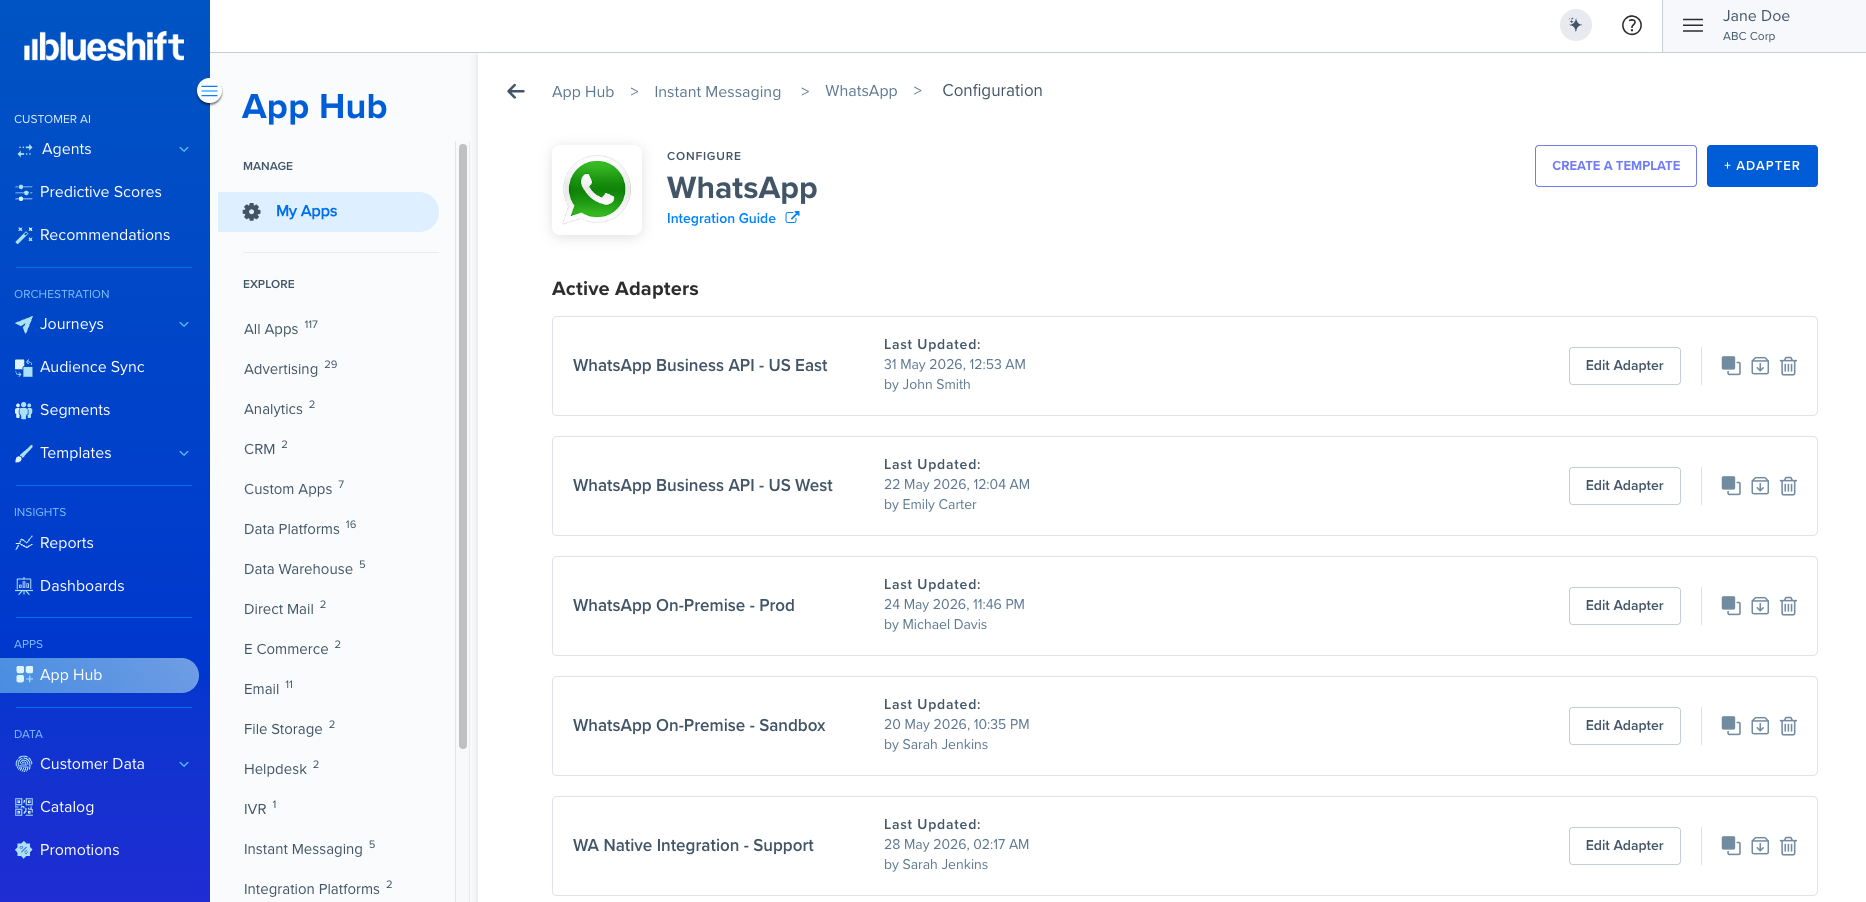Archive the WA Native Integration Support adapter
Screen dimensions: 1866x902
[x=1760, y=846]
